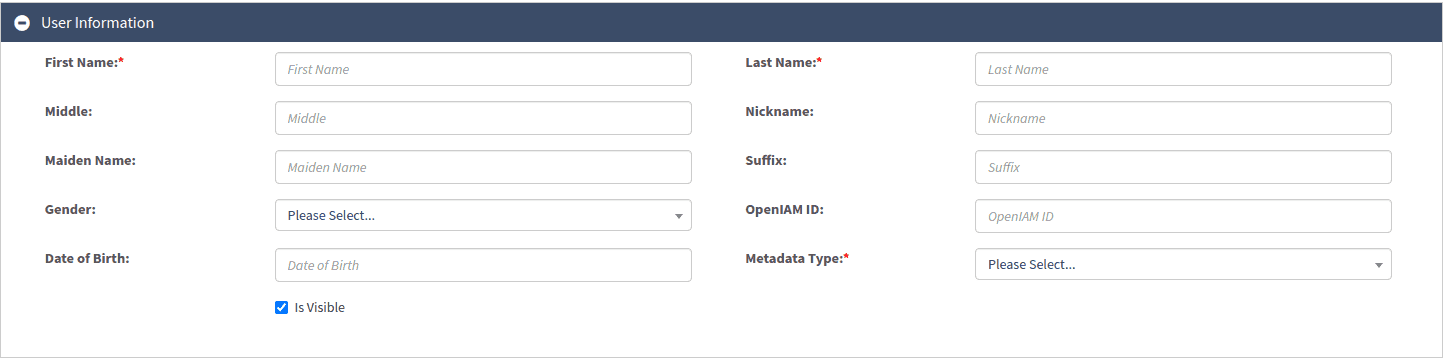1444x362 pixels.
Task: Select the Maiden Name text box
Action: (483, 167)
